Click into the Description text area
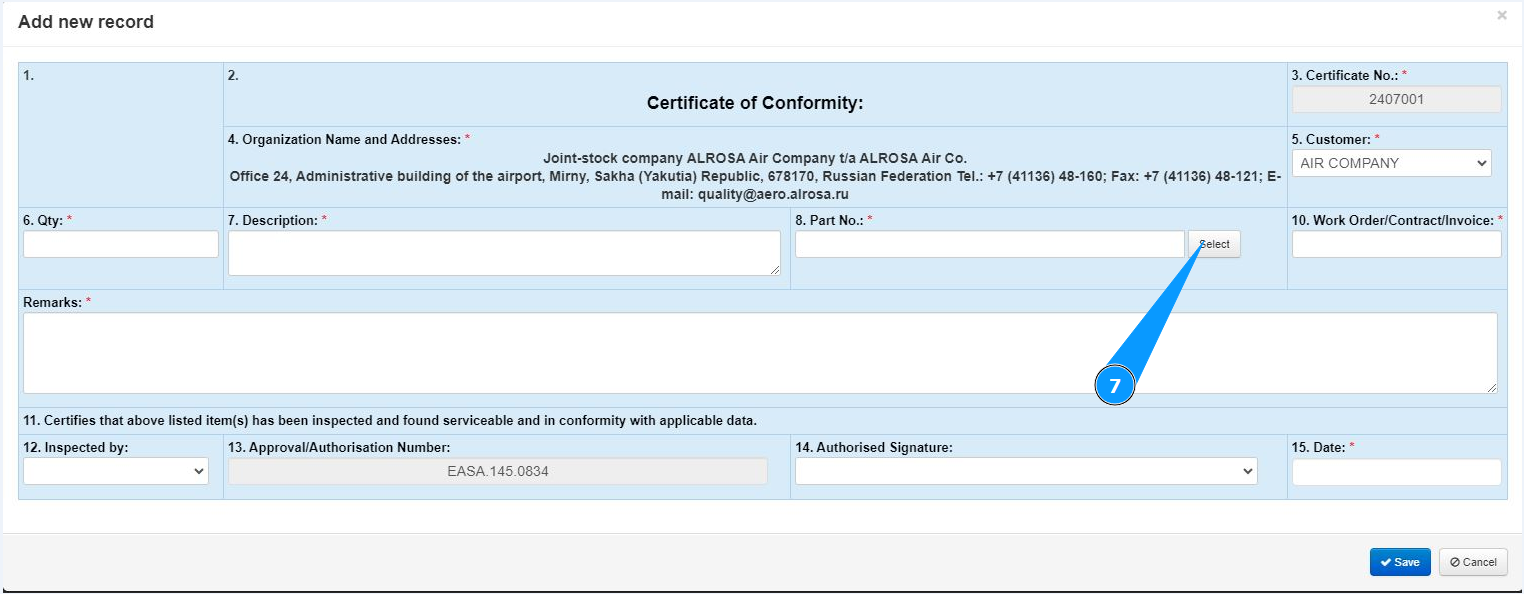 click(x=503, y=253)
